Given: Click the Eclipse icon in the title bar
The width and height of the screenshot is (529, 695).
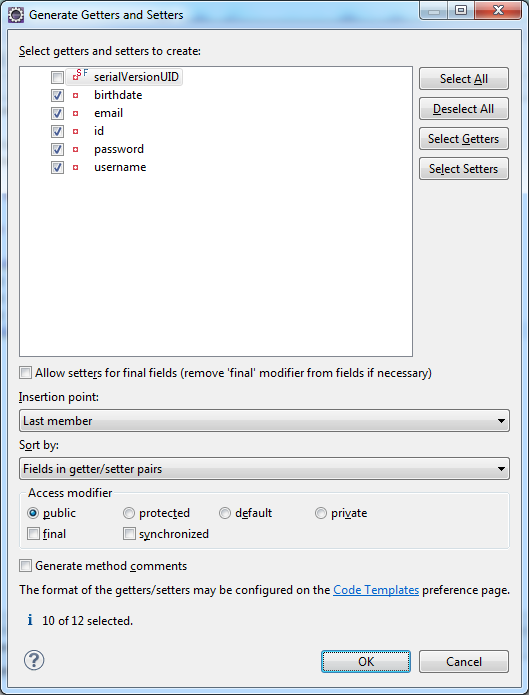Looking at the screenshot, I should 16,15.
